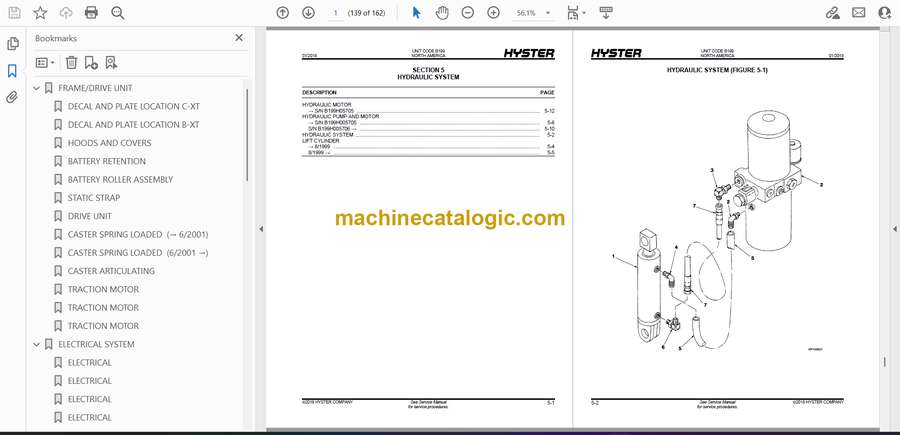Open the page thumbnails panel
This screenshot has width=900, height=435.
point(13,44)
